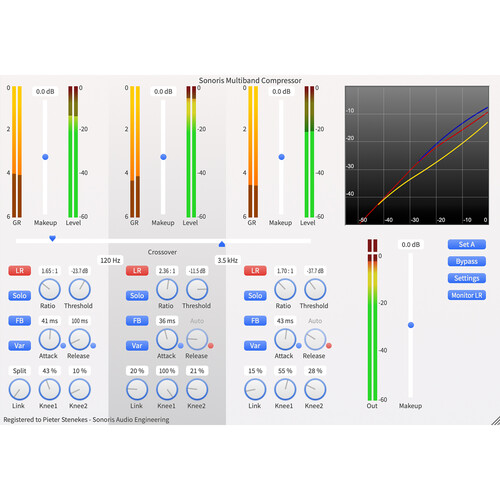Click the low band Link knob
The width and height of the screenshot is (500, 500).
pyautogui.click(x=20, y=389)
